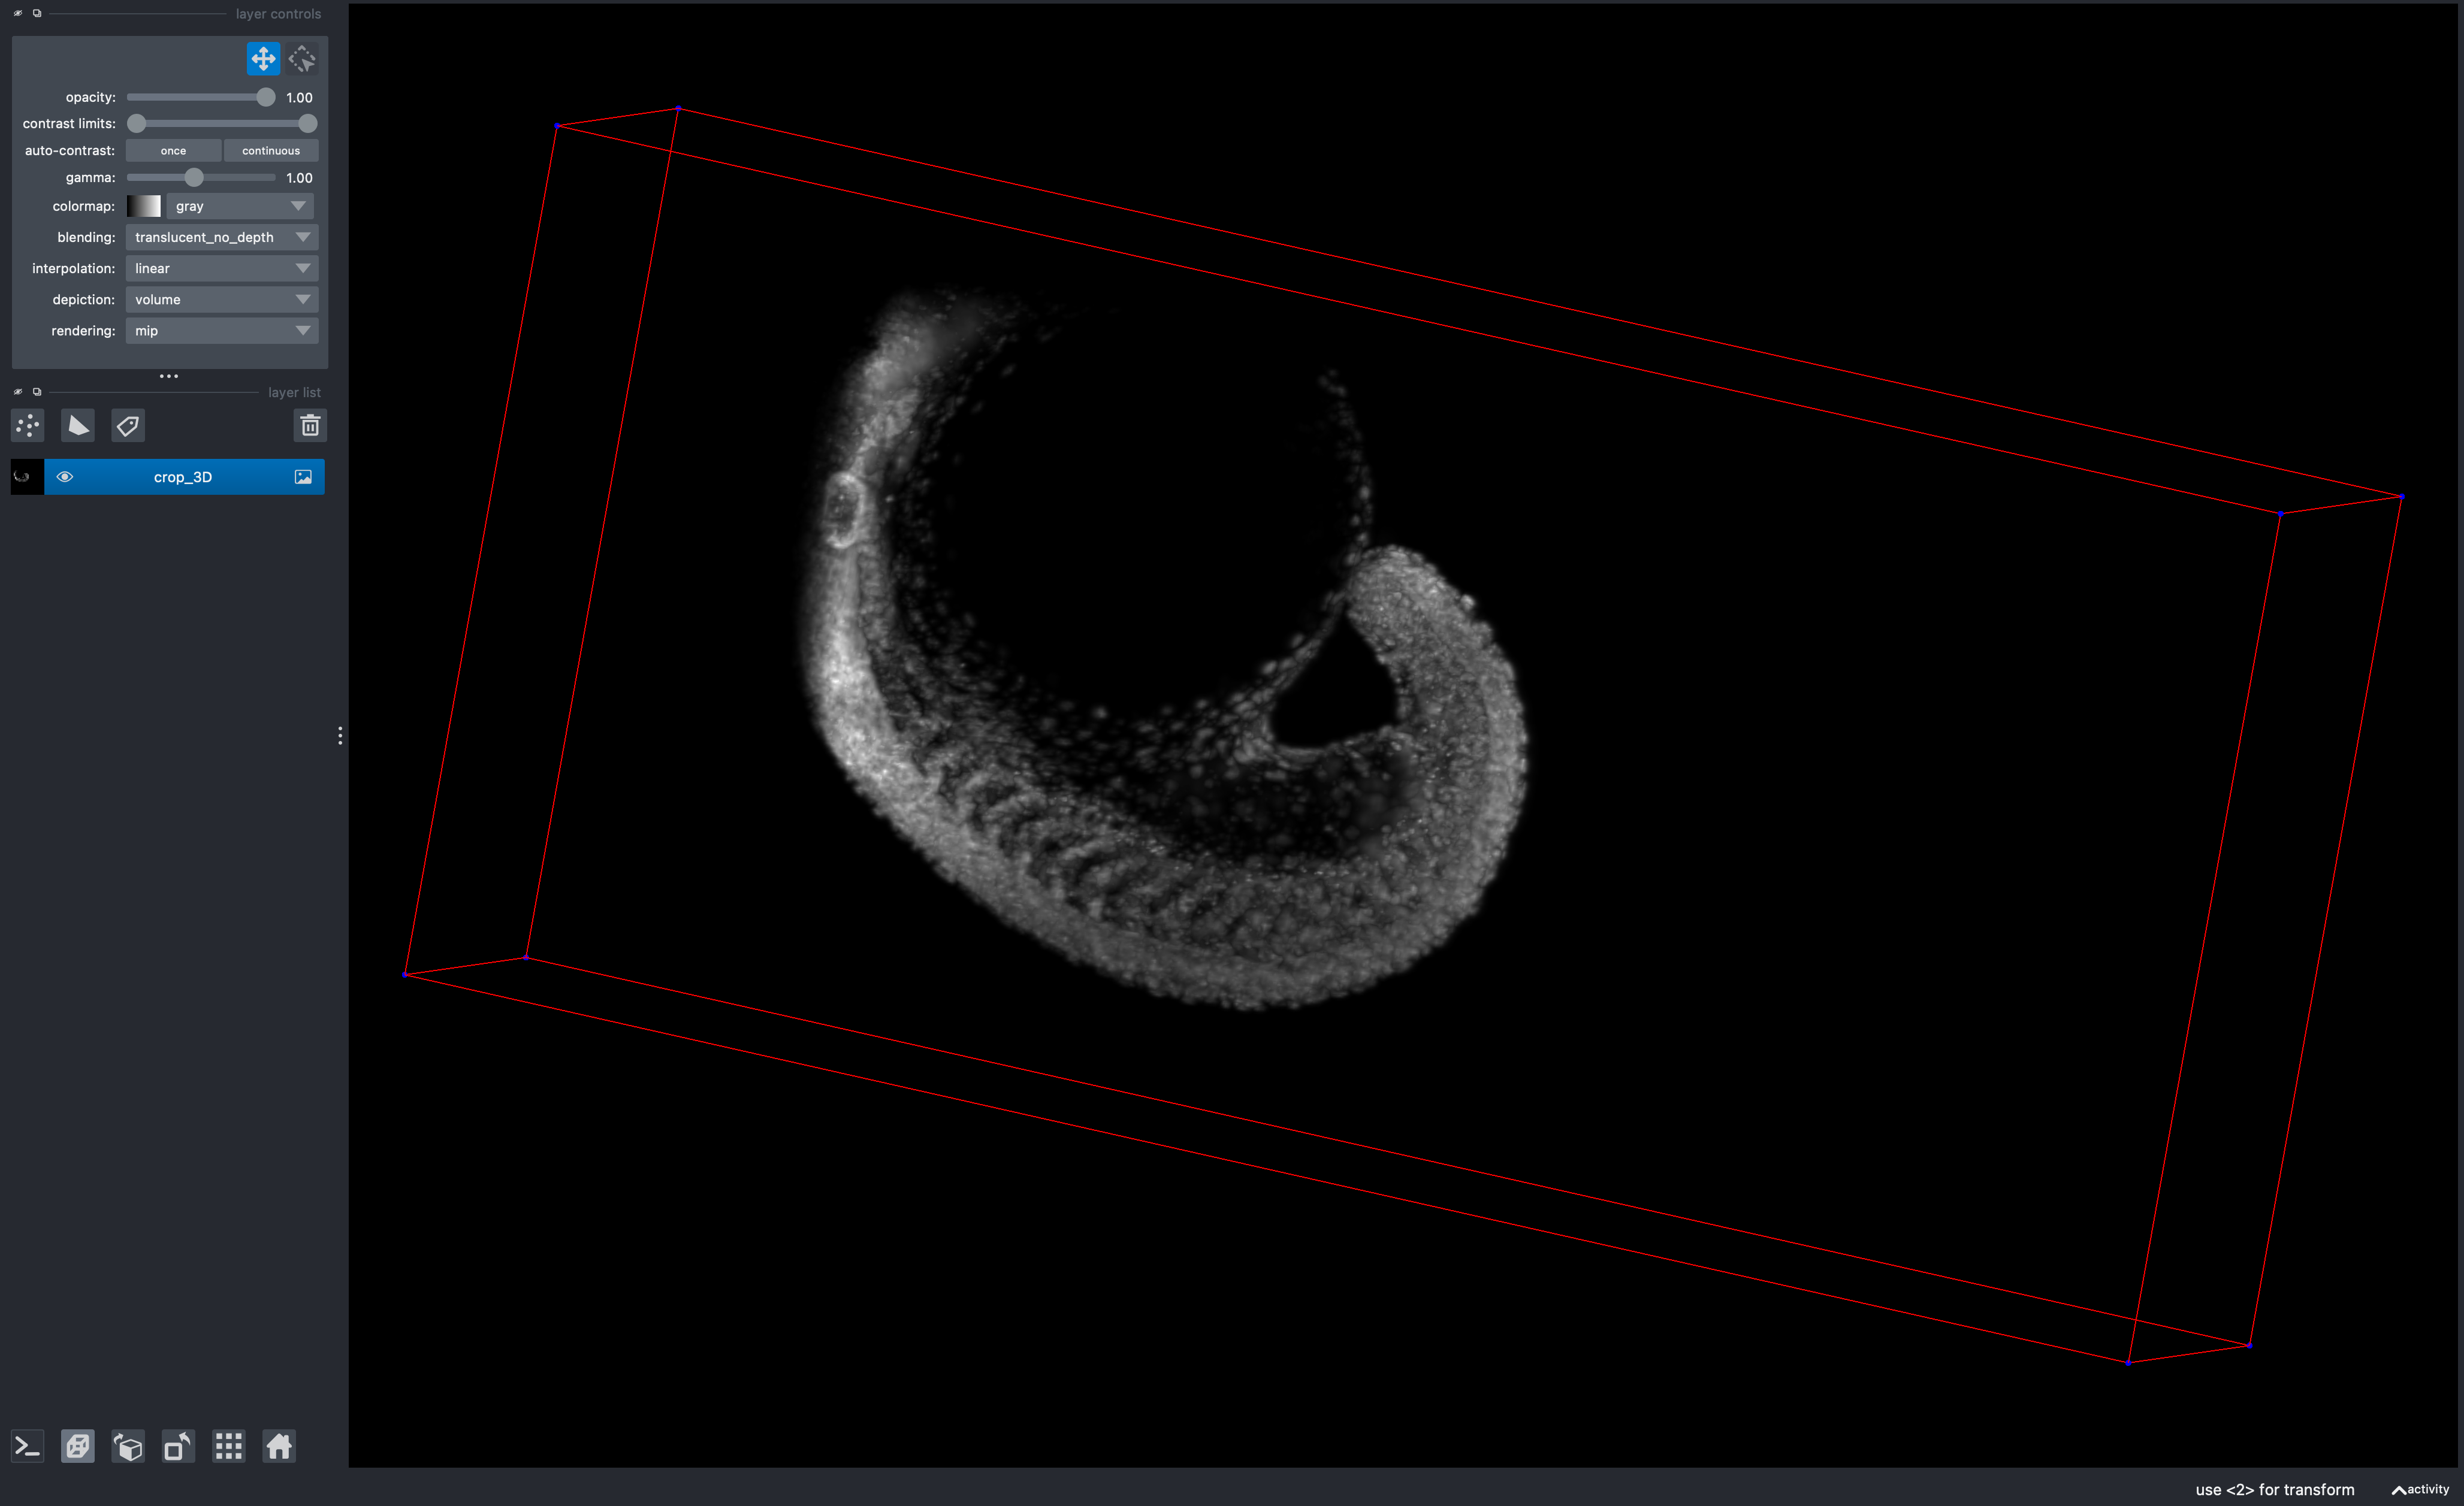Click vertical dots splitter beside canvas
Viewport: 2464px width, 1506px height.
340,736
